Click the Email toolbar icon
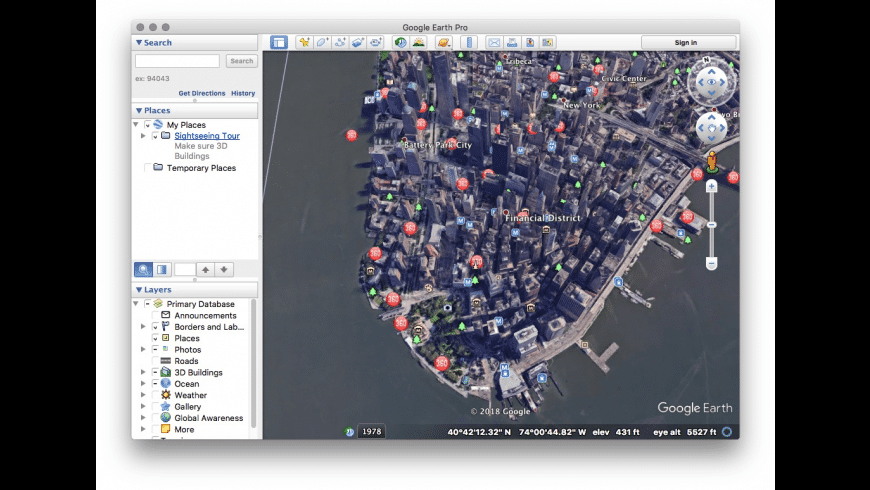 493,42
